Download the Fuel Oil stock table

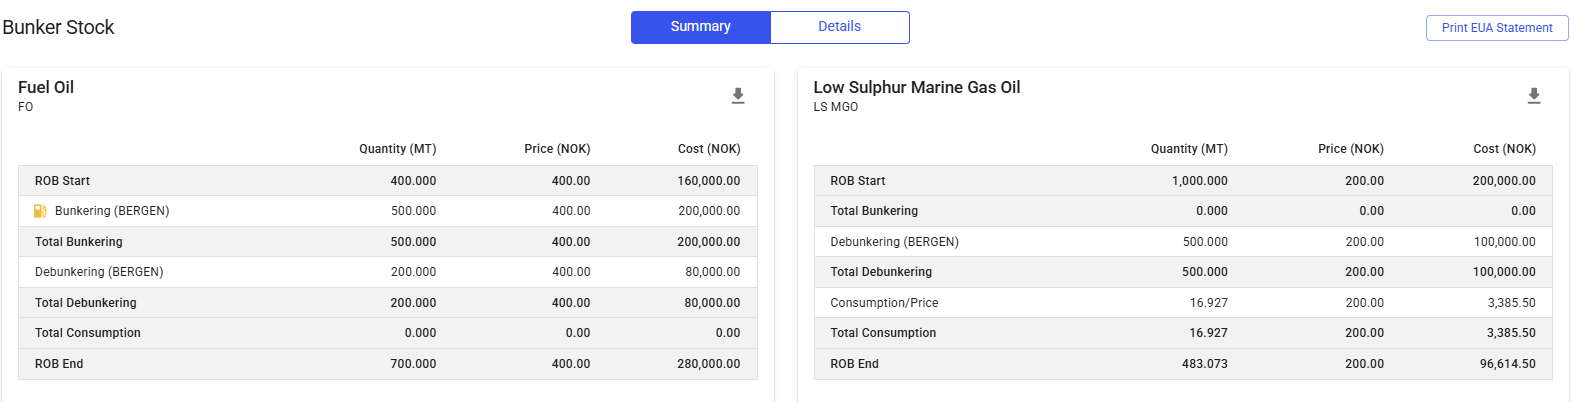pyautogui.click(x=738, y=96)
